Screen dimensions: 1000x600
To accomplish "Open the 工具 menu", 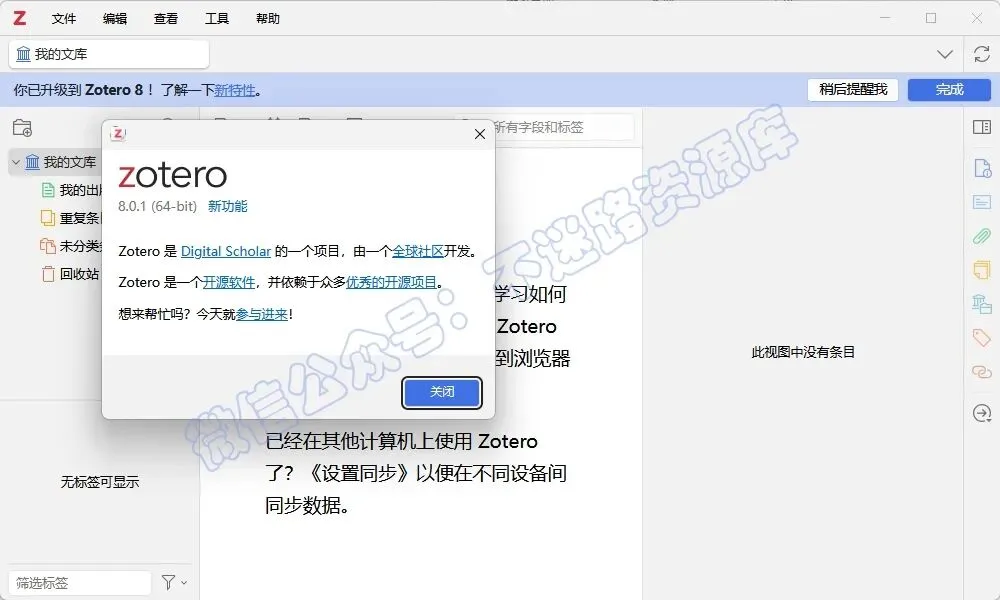I will (x=217, y=18).
